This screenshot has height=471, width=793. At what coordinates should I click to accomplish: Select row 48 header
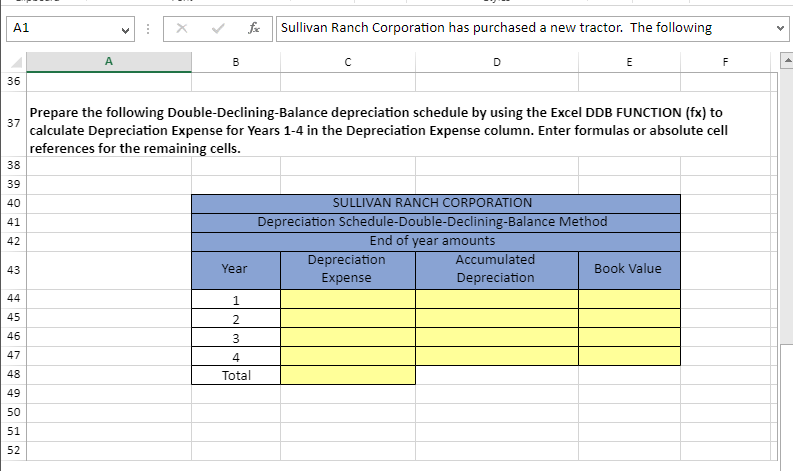click(14, 374)
